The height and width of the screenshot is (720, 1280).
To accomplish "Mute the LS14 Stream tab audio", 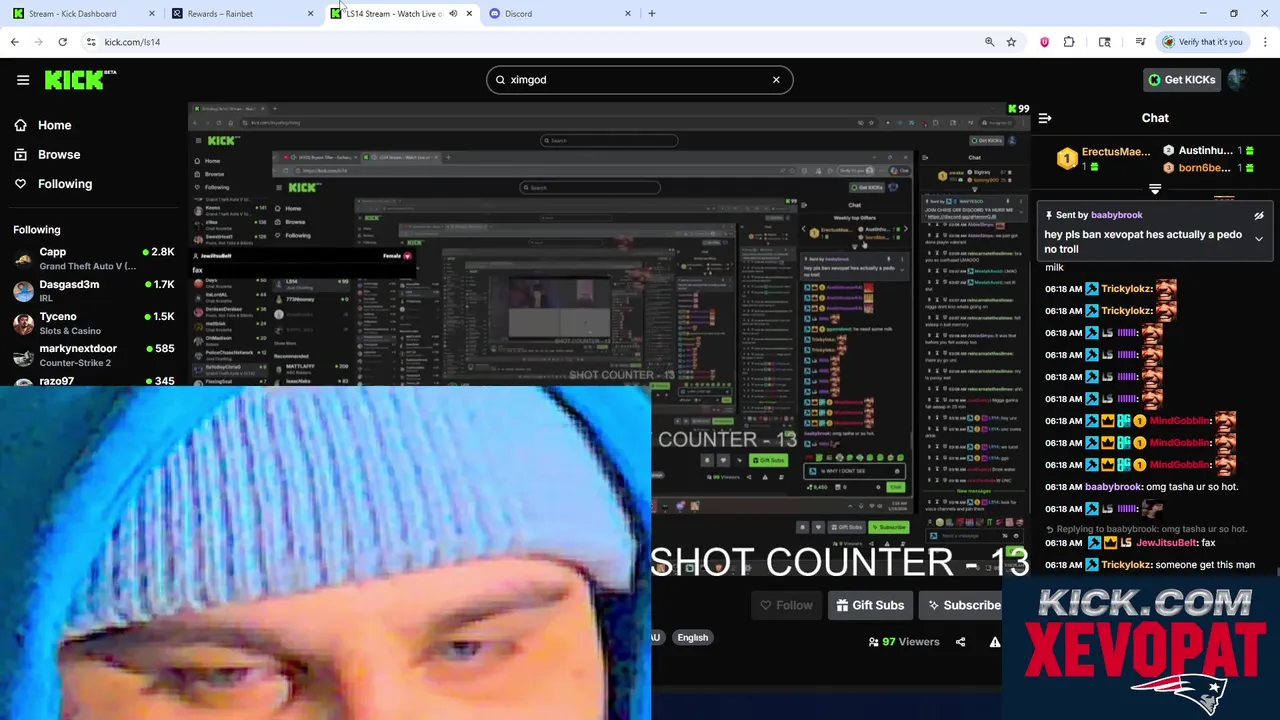I will click(x=453, y=14).
